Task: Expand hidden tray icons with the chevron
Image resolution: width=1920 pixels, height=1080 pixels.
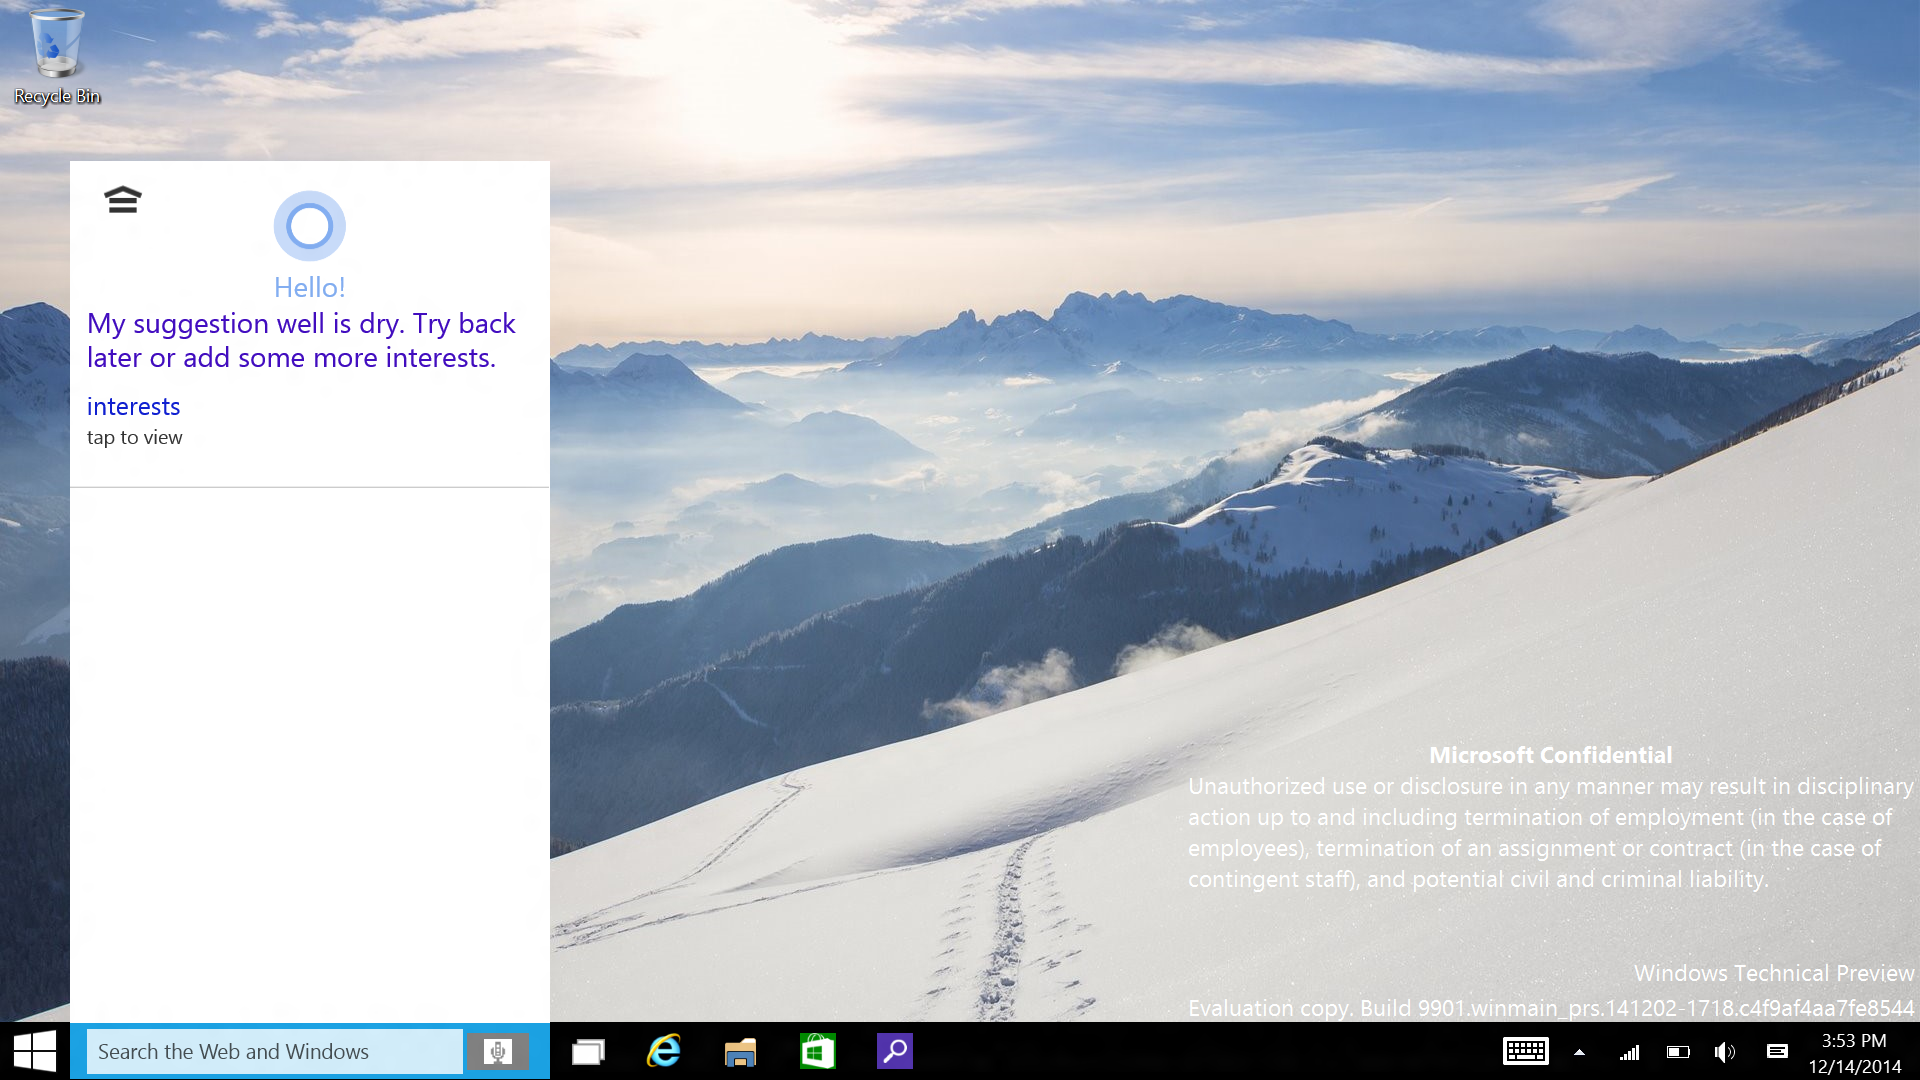Action: point(1580,1051)
